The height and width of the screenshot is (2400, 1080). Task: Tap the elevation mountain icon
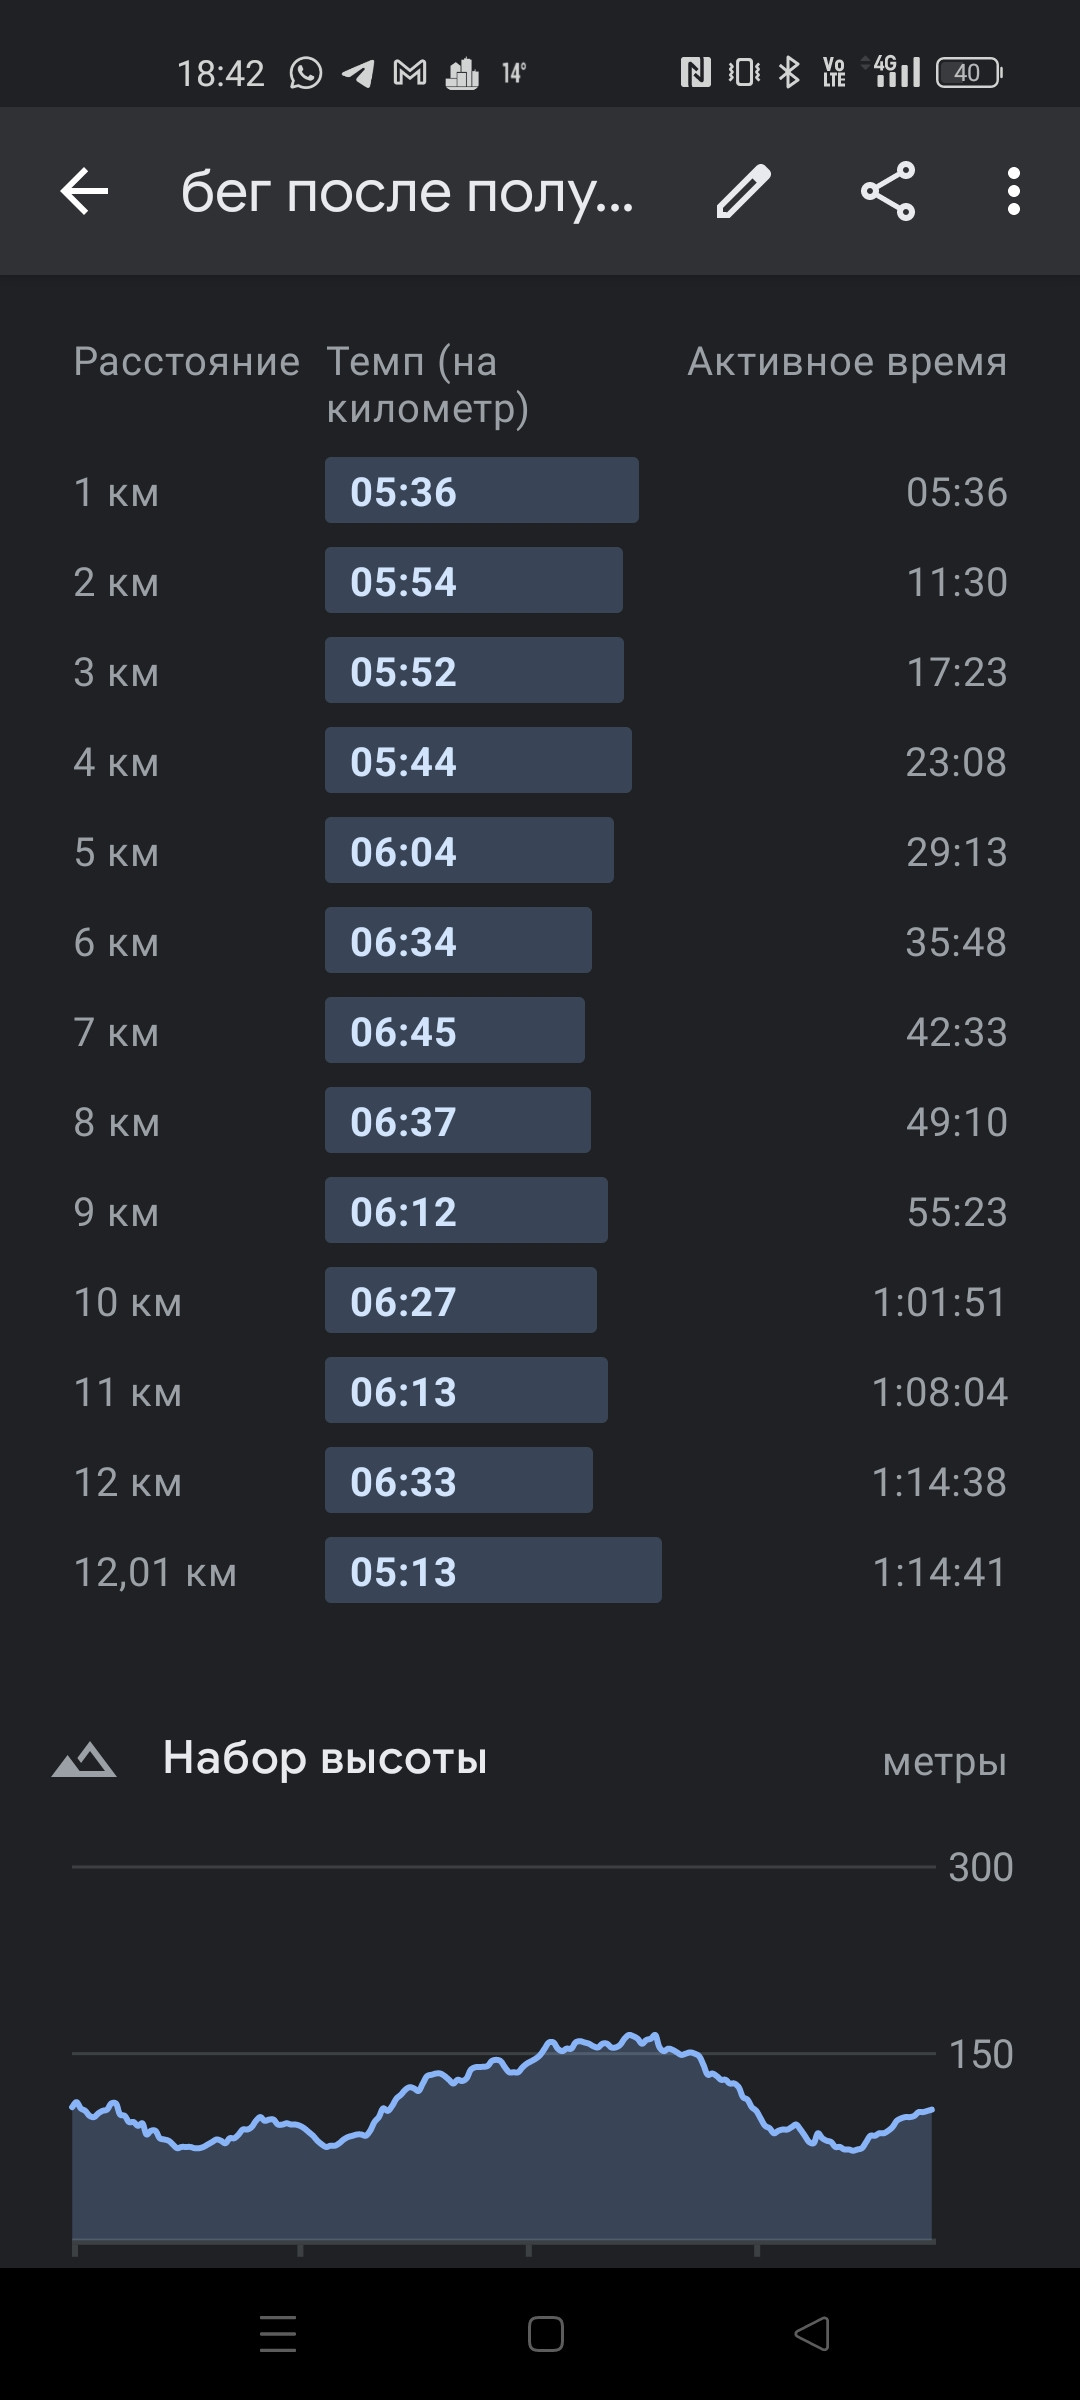coord(84,1759)
